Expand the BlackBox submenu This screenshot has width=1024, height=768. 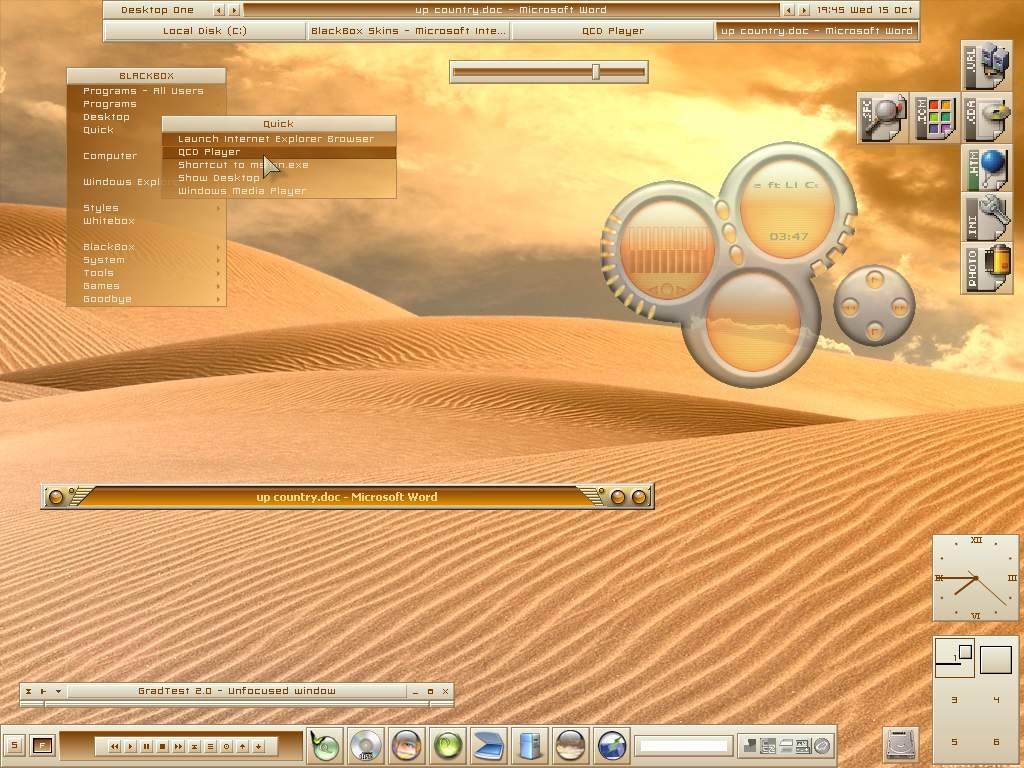146,247
